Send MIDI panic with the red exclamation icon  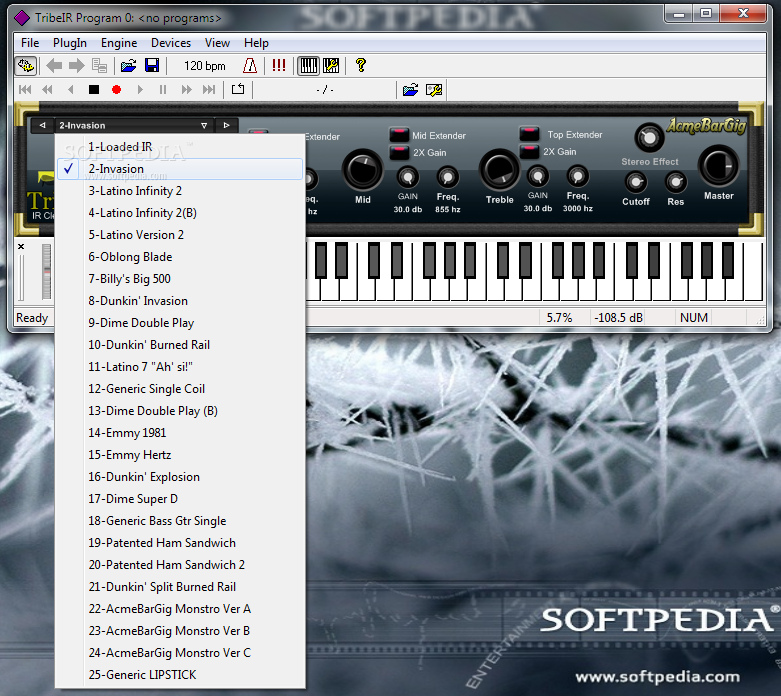[279, 65]
